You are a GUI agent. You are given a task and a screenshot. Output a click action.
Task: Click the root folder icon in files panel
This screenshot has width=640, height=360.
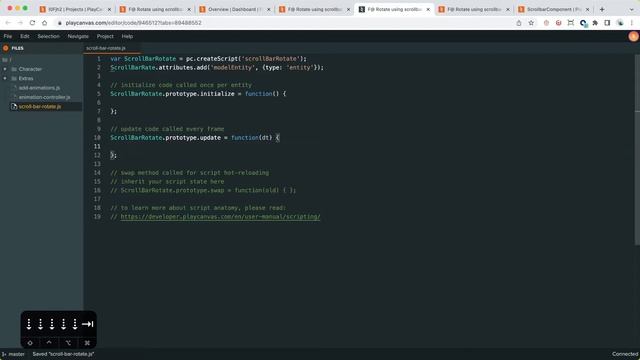coord(5,60)
